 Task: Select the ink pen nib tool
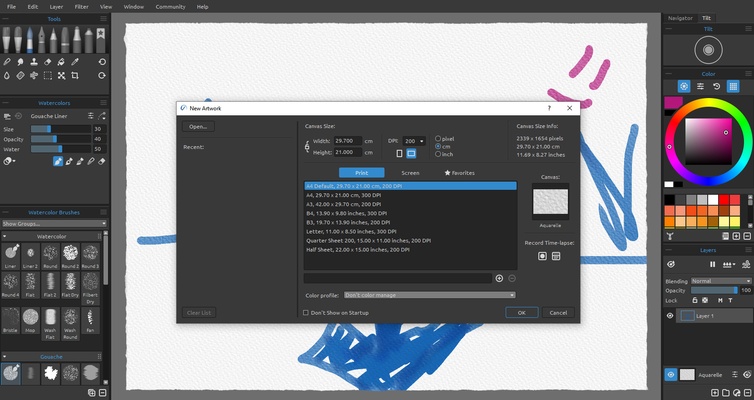(x=42, y=39)
